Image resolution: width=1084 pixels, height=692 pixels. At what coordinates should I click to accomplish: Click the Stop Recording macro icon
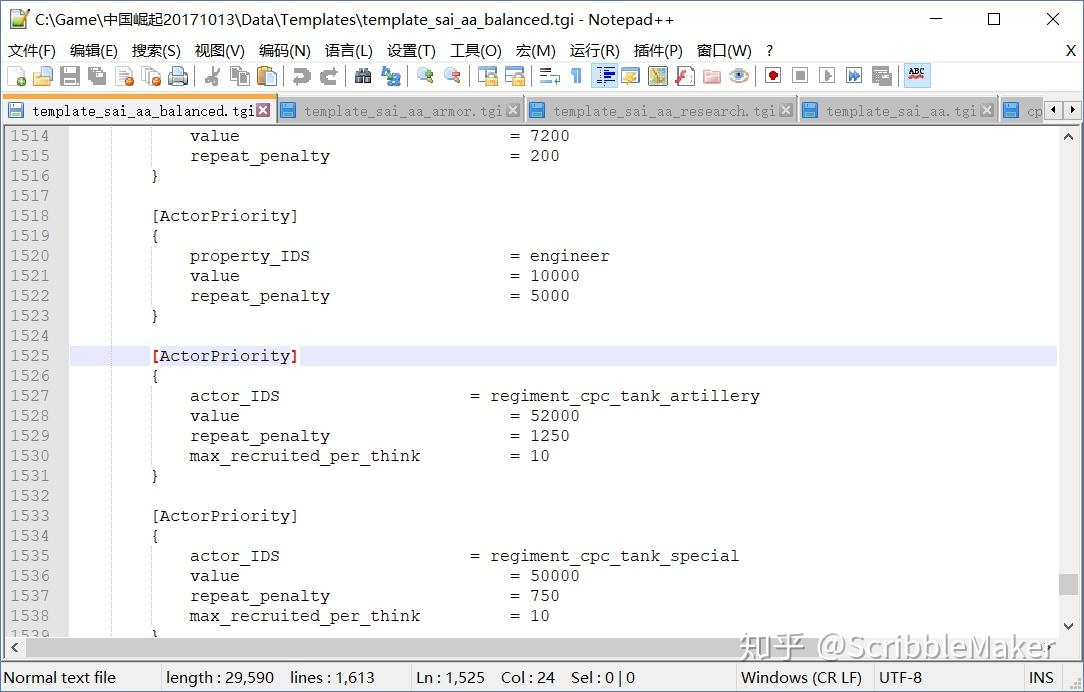coord(800,76)
